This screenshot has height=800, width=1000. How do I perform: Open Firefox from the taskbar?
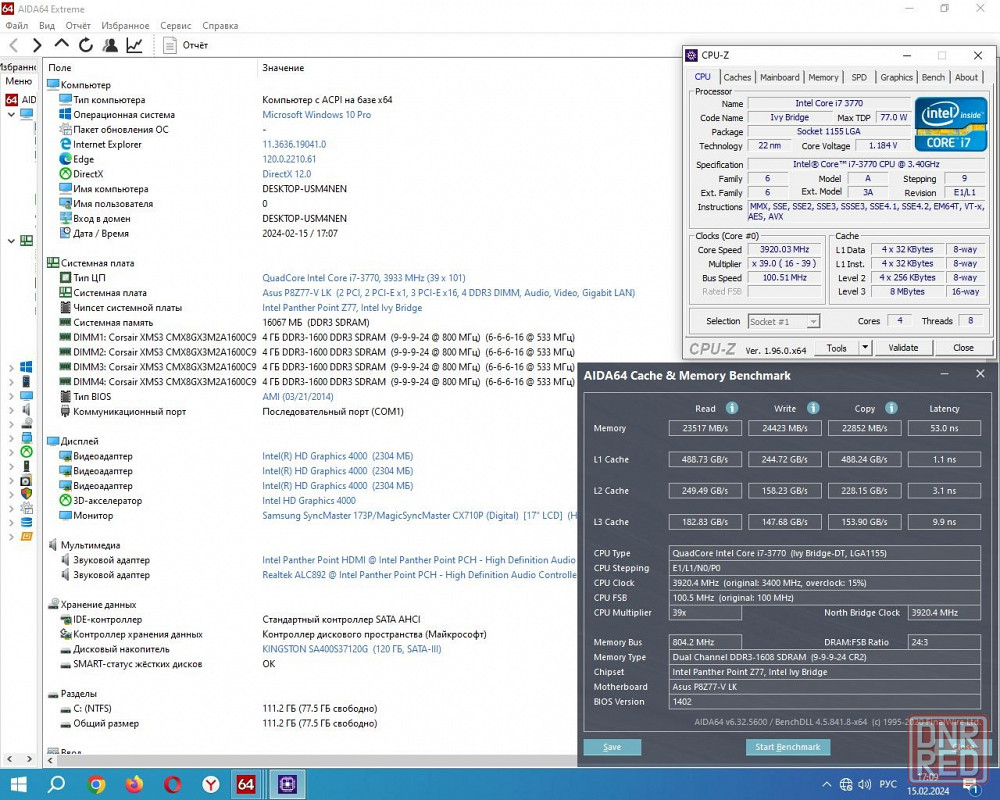click(x=134, y=784)
